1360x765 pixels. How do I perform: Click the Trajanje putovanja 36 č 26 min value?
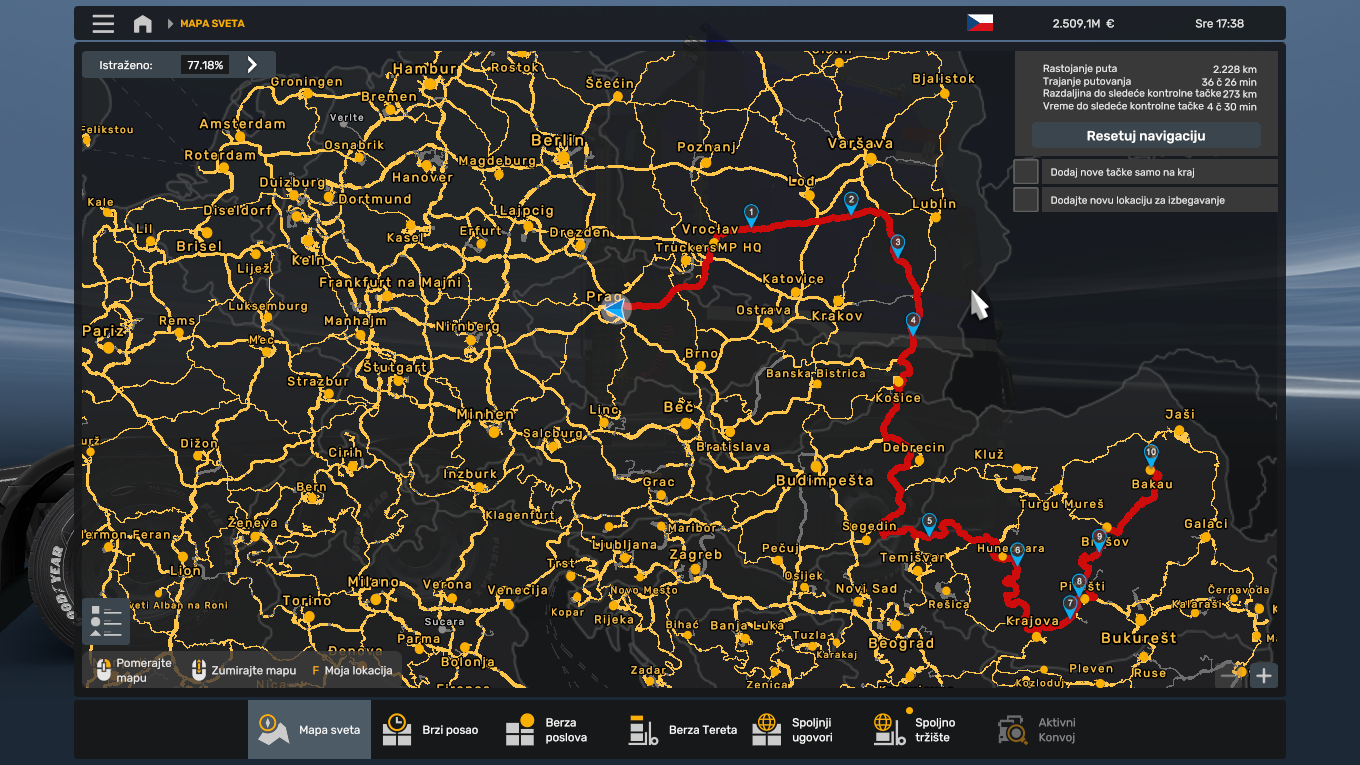pos(1228,82)
